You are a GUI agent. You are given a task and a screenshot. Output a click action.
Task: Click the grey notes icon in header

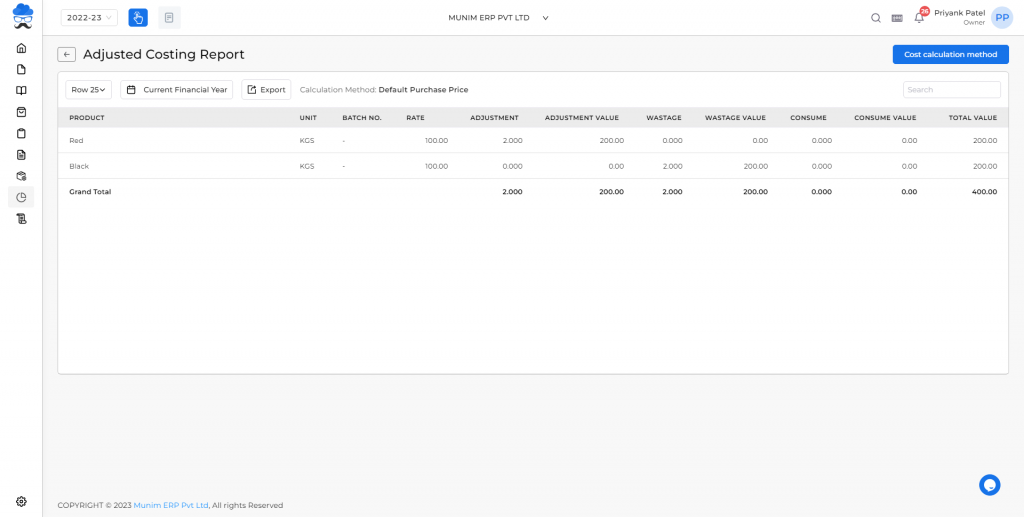tap(169, 18)
